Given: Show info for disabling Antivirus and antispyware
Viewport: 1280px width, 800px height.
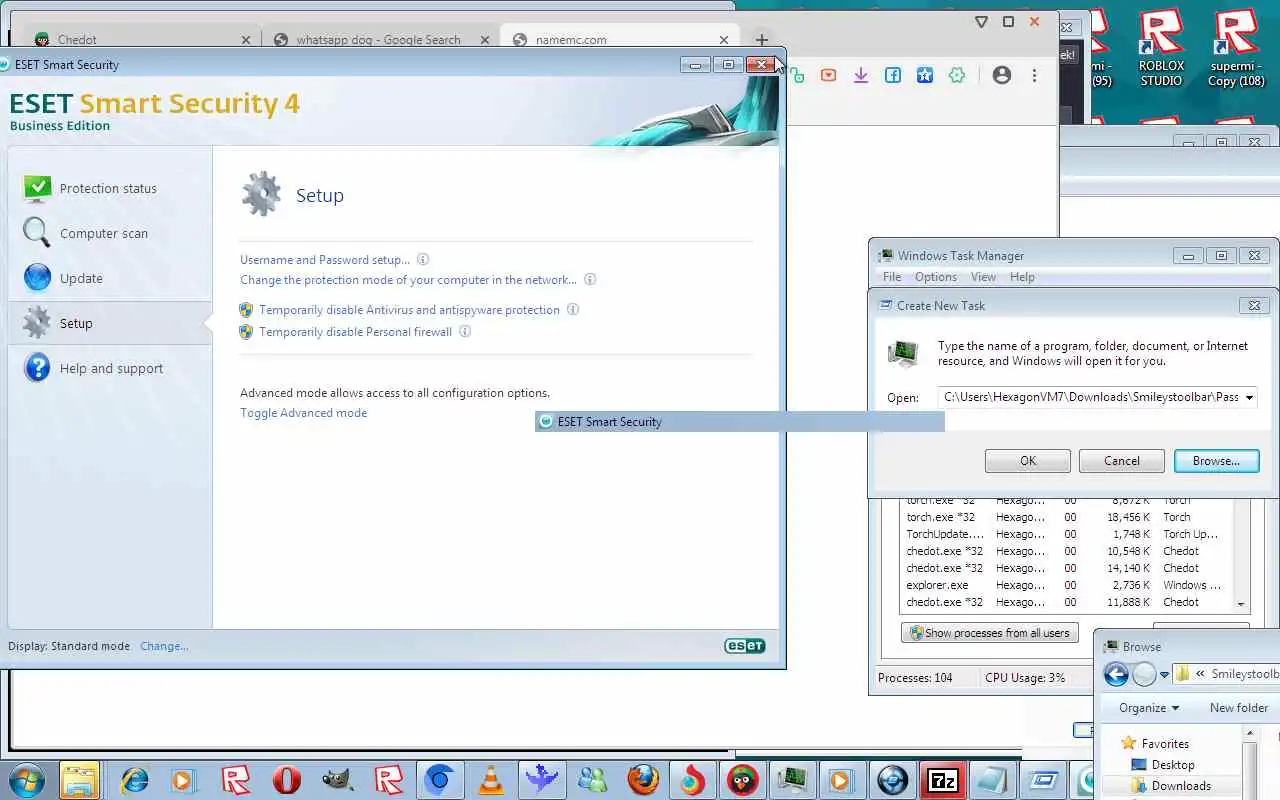Looking at the screenshot, I should [573, 310].
